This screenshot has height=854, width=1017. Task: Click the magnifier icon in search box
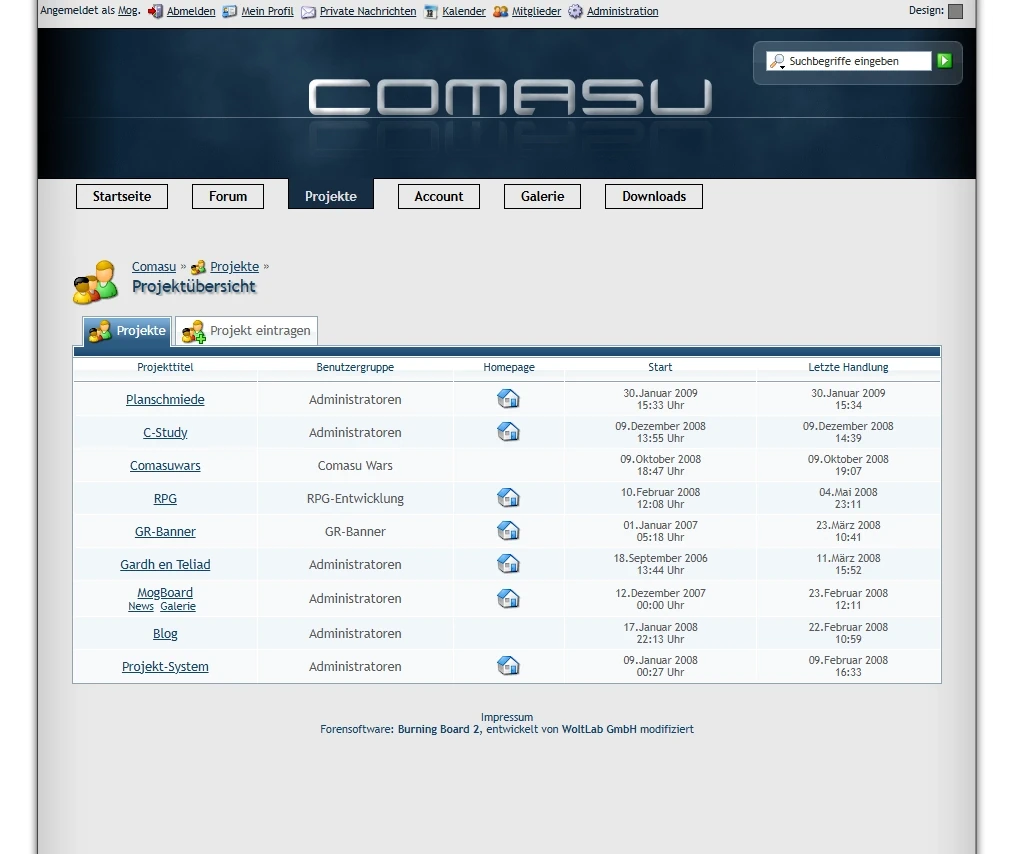click(777, 61)
